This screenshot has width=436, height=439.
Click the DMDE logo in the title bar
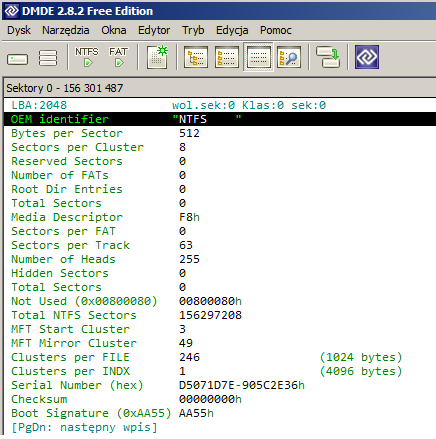(12, 11)
